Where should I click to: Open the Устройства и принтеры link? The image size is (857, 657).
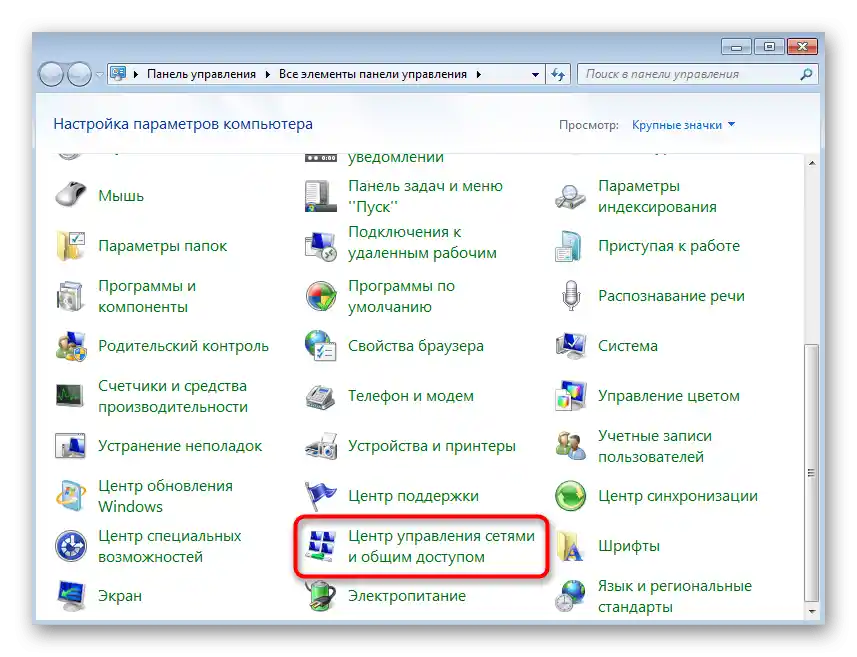(432, 446)
